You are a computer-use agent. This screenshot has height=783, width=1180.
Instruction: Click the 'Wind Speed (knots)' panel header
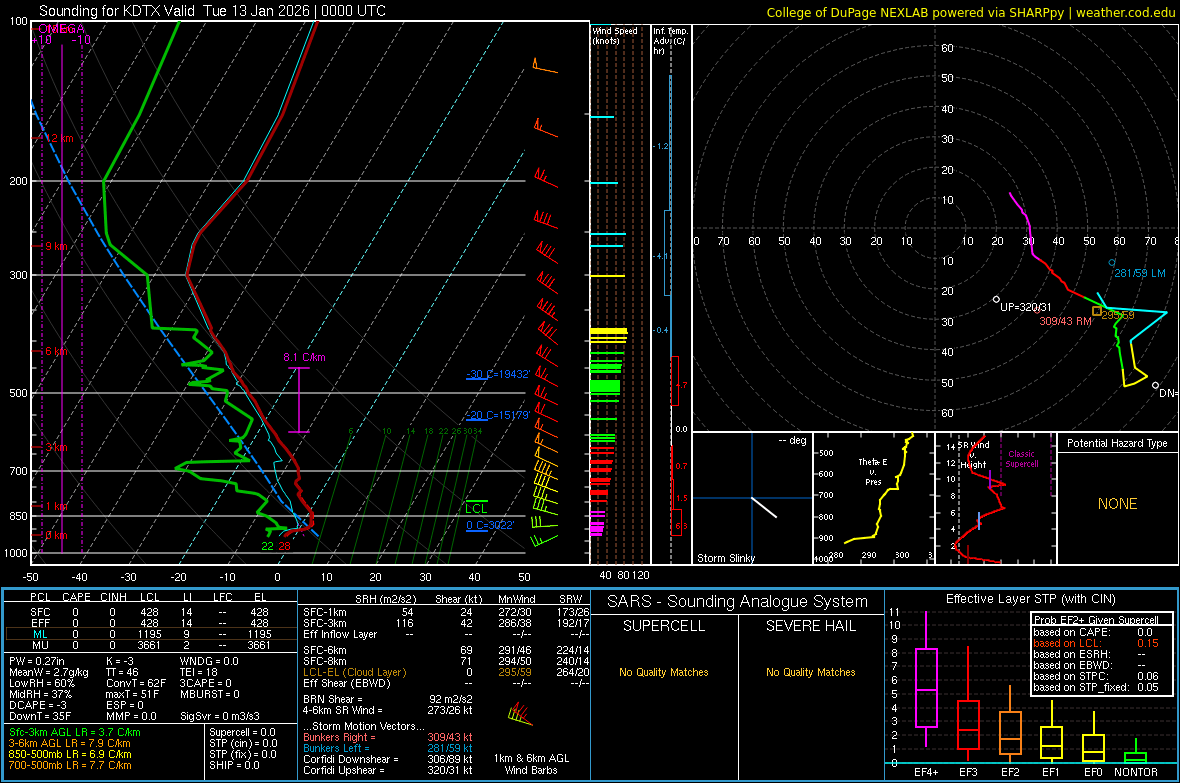[615, 35]
